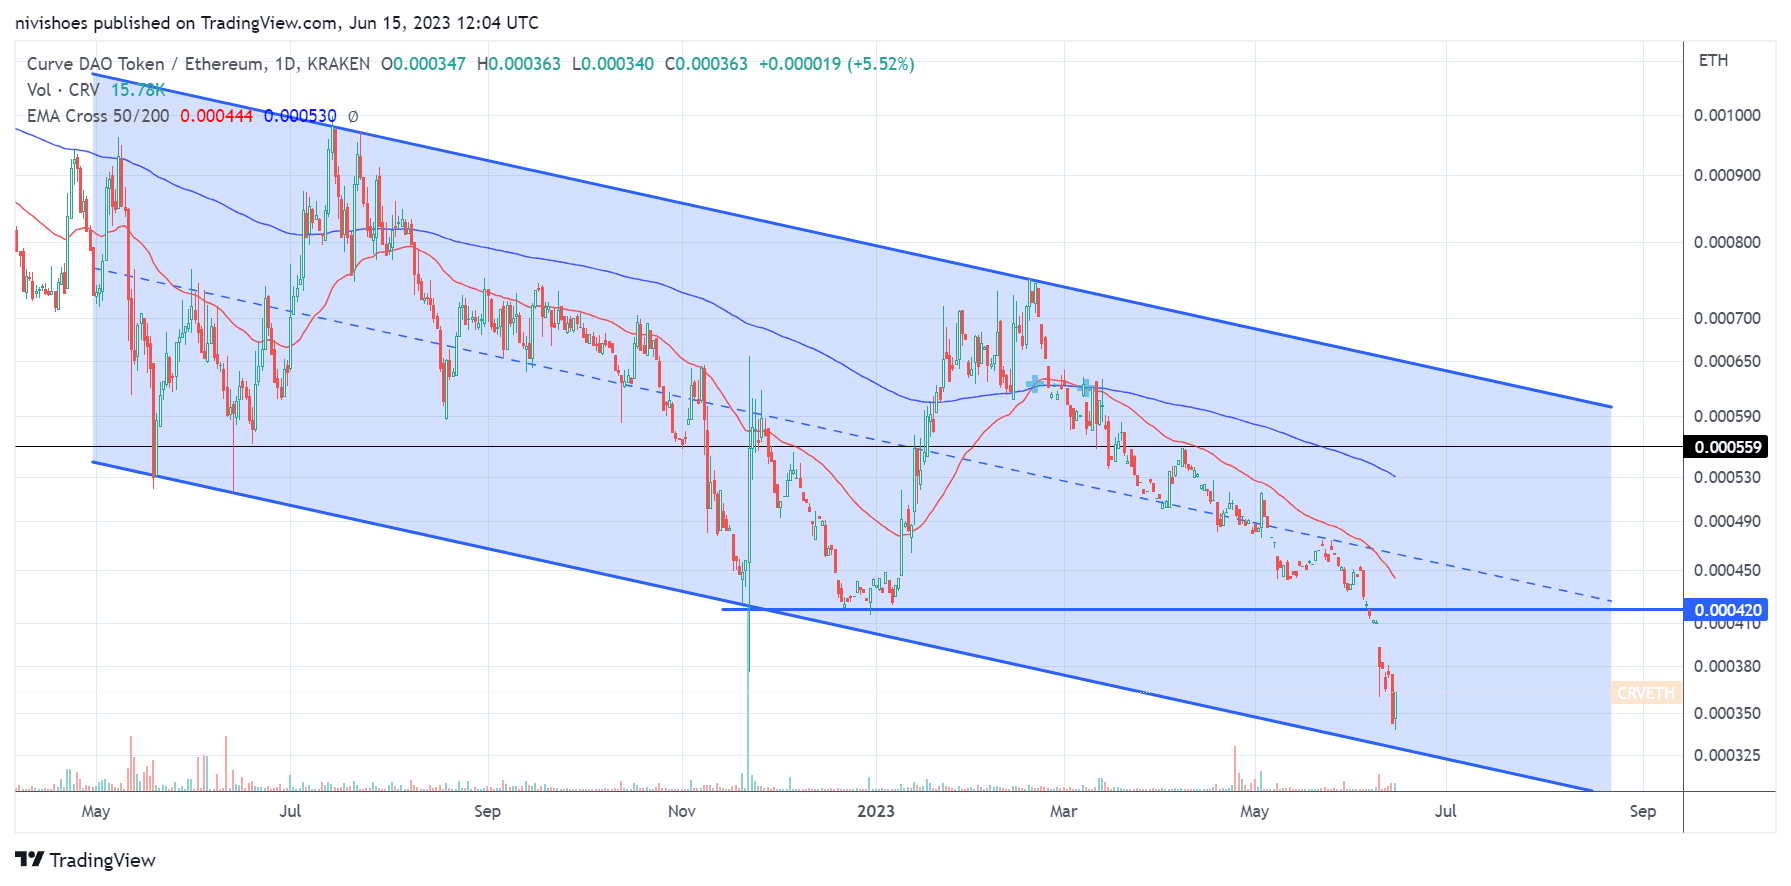Click the 0.000700 price axis value
This screenshot has width=1791, height=886.
(x=1727, y=318)
